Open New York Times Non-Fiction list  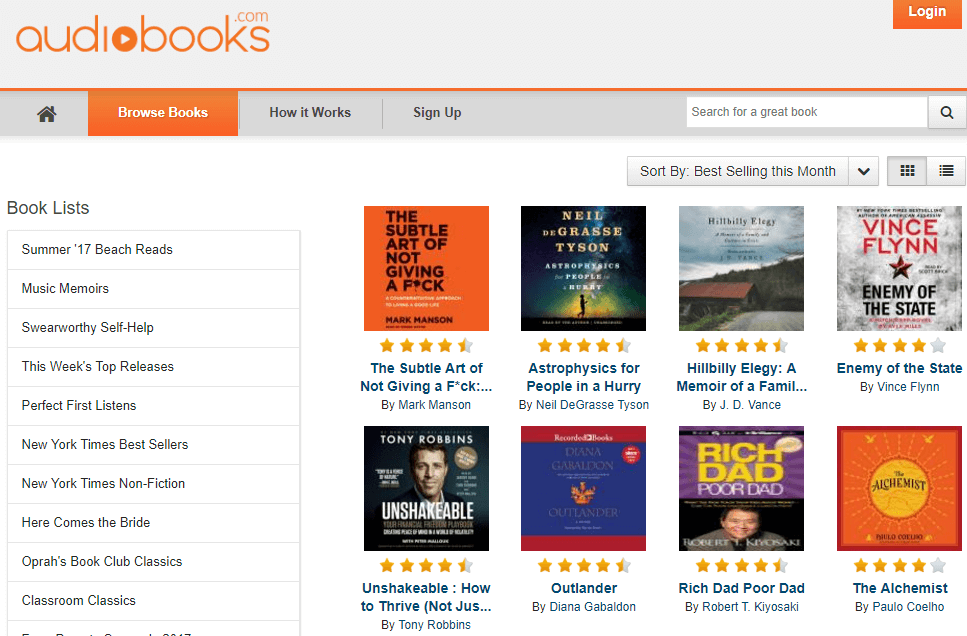tap(154, 484)
